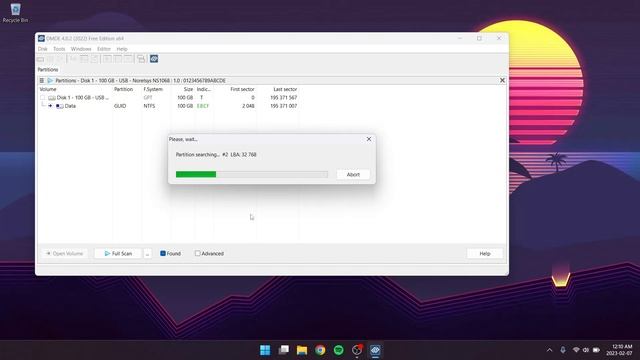Open the Windows Start menu
The height and width of the screenshot is (360, 640).
point(265,350)
